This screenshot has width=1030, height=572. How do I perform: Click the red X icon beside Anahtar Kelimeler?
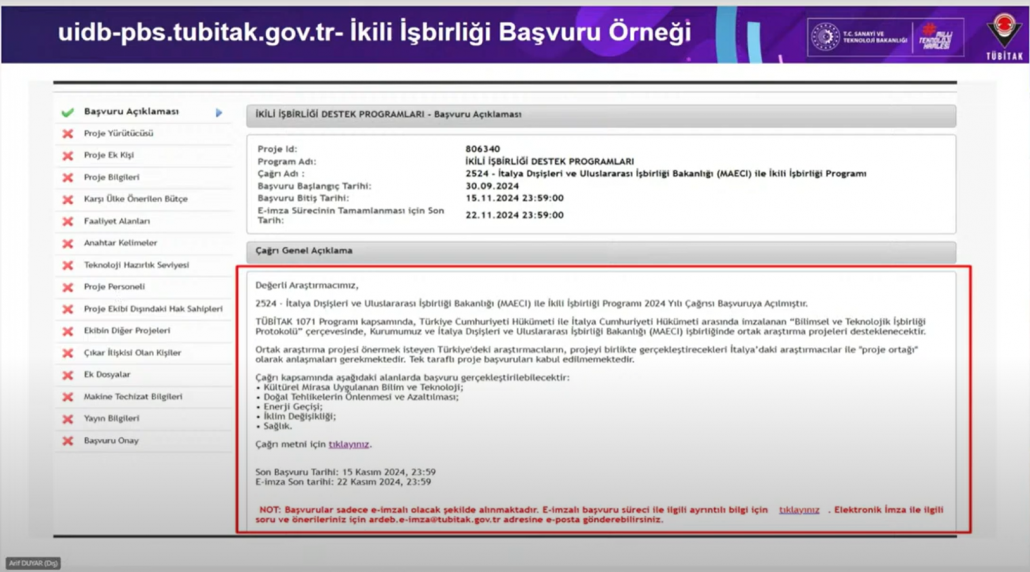(x=67, y=244)
